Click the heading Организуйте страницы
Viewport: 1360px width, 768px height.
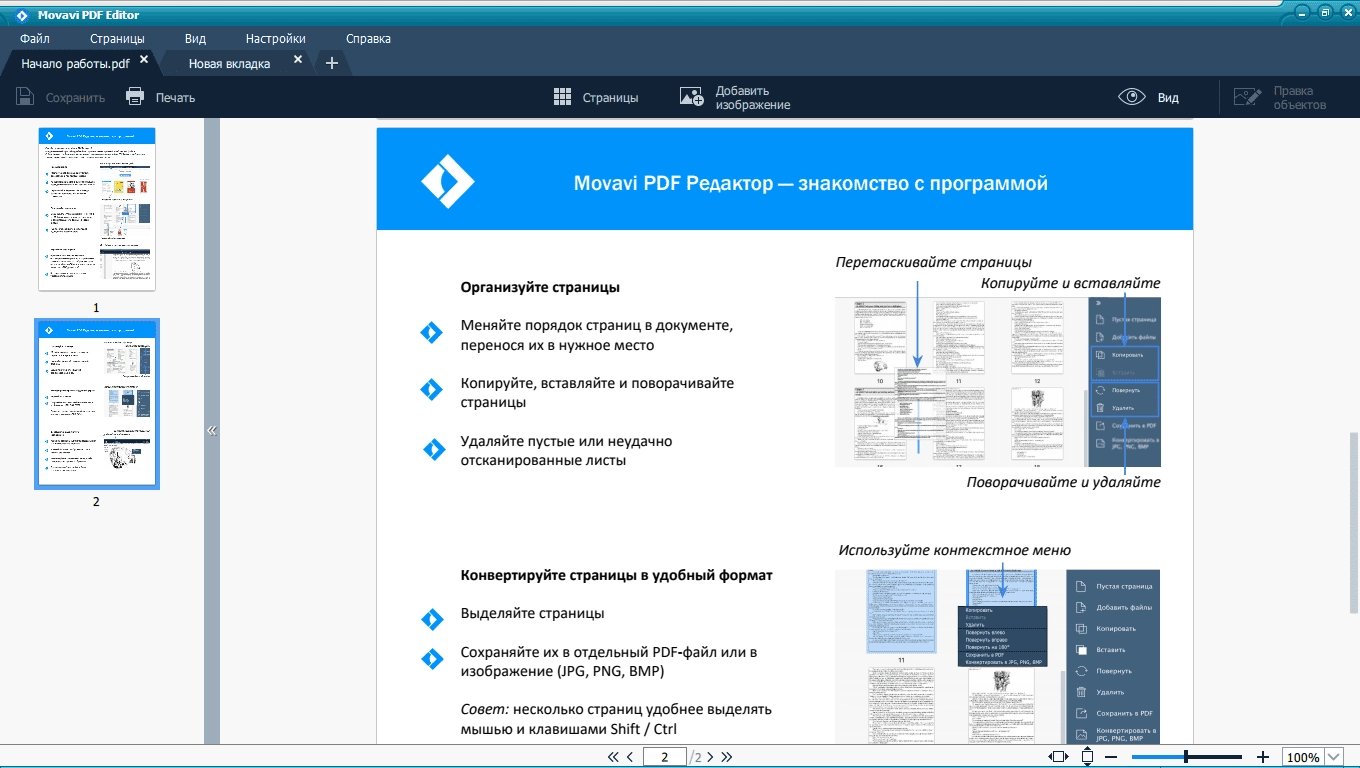click(x=540, y=287)
